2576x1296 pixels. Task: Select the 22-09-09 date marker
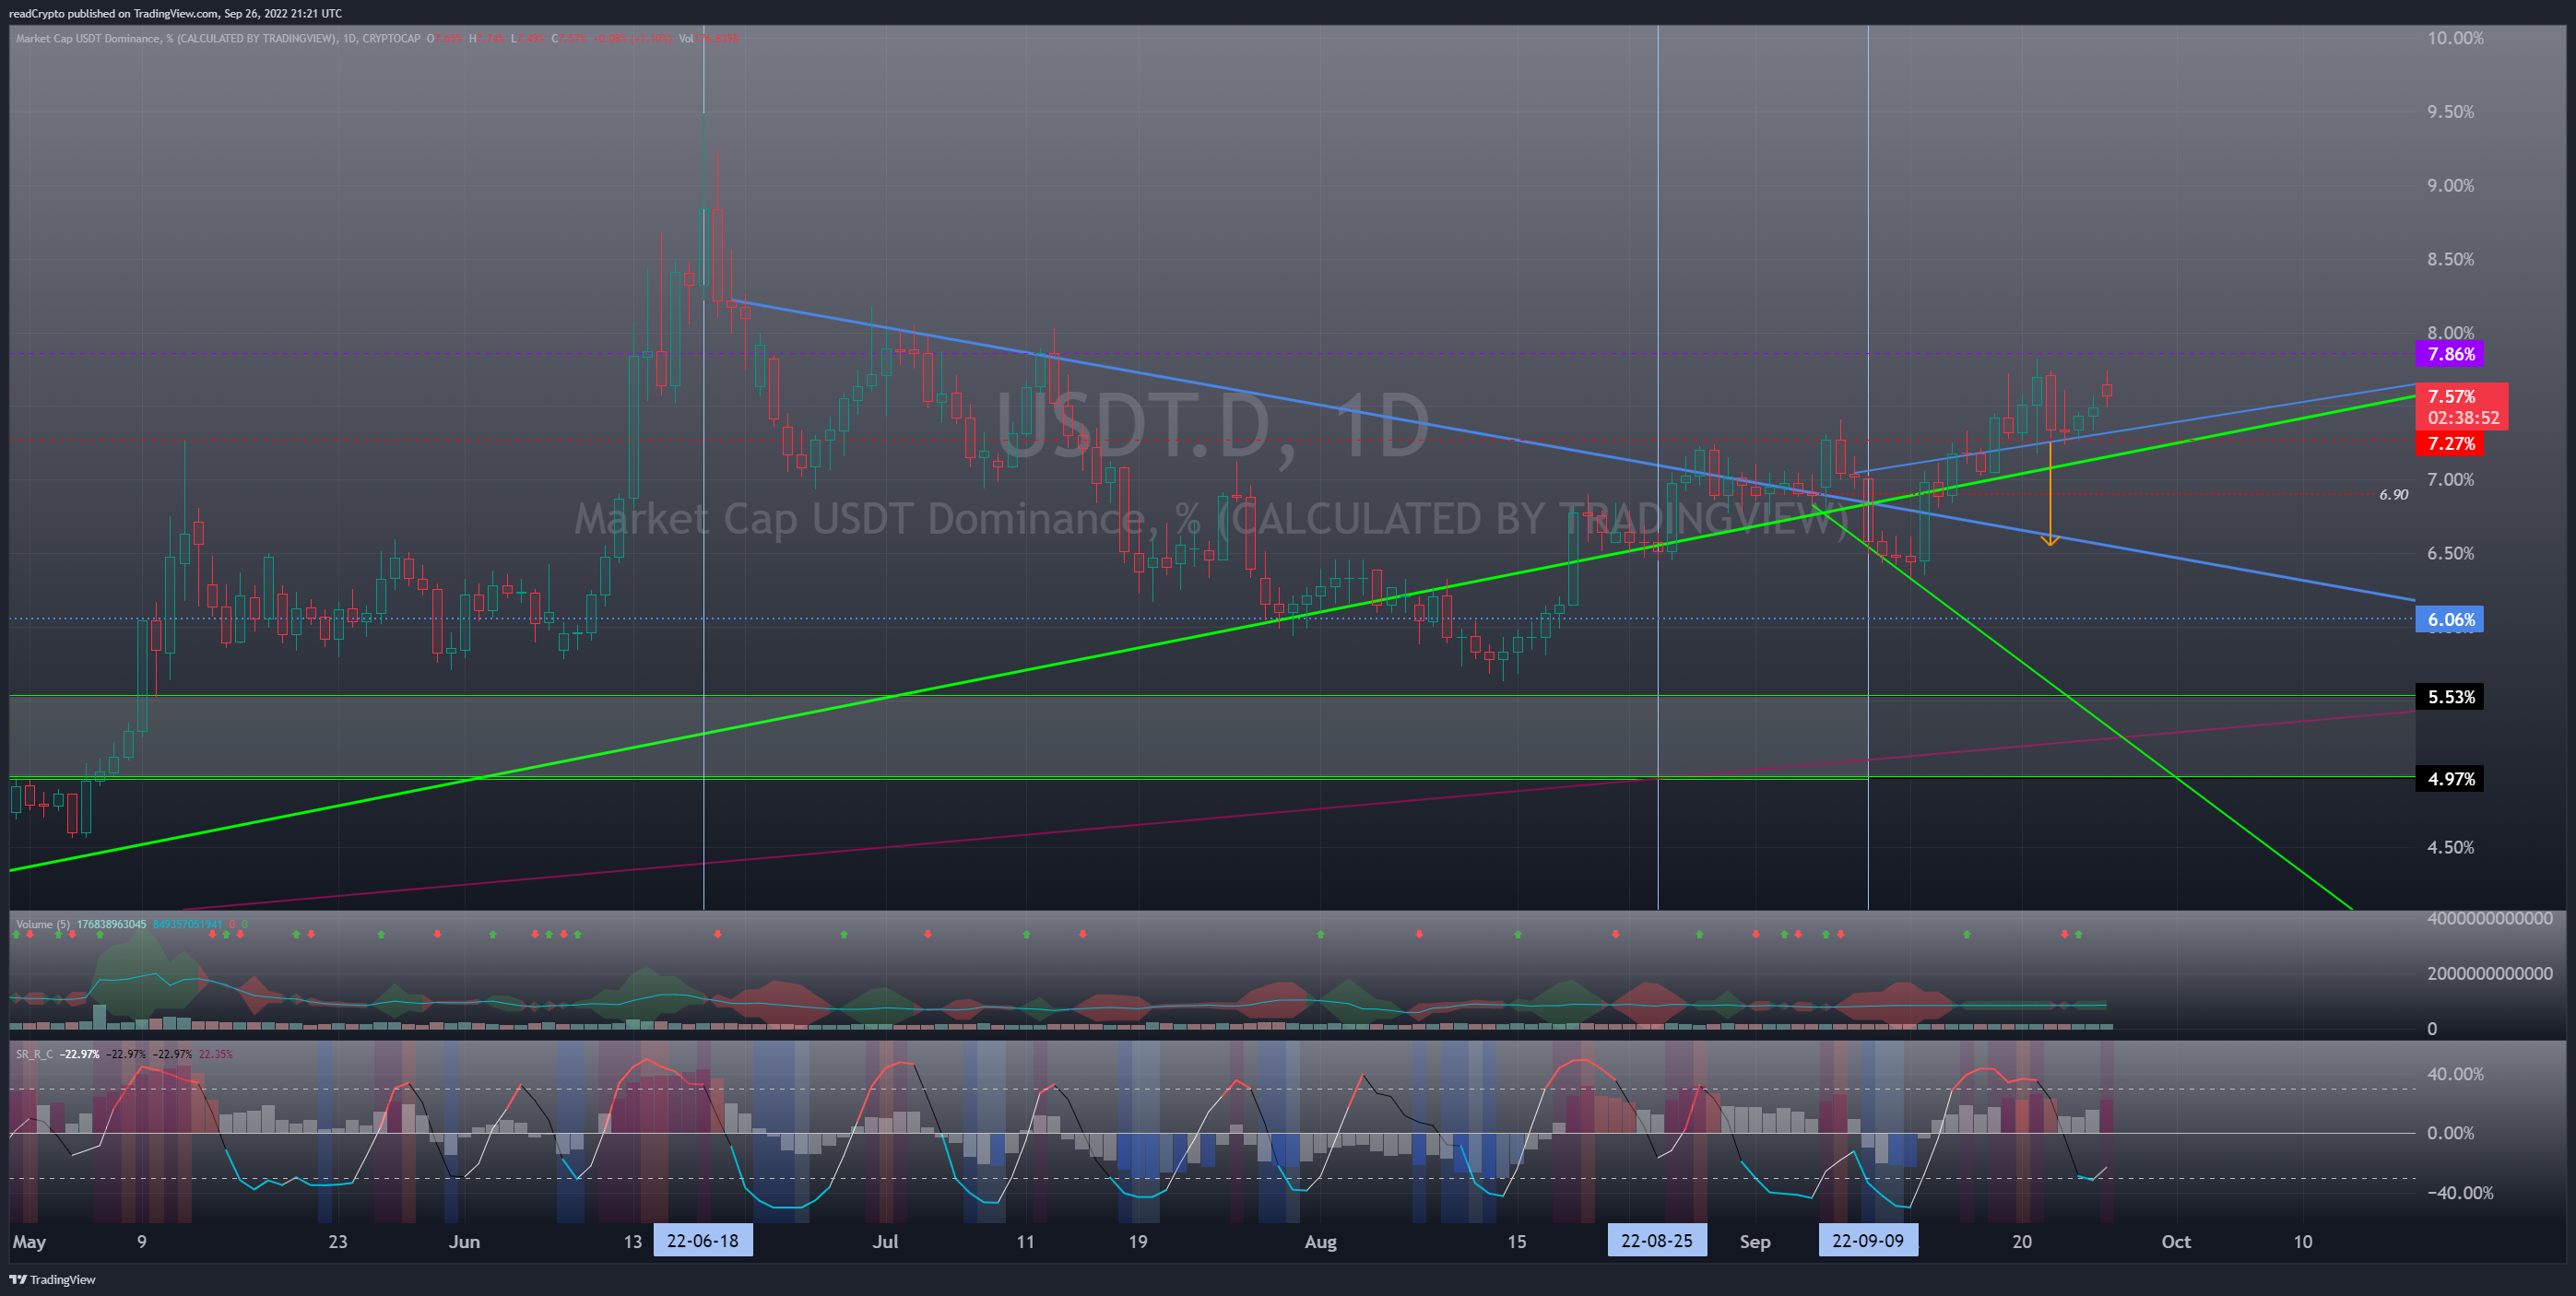1868,1241
